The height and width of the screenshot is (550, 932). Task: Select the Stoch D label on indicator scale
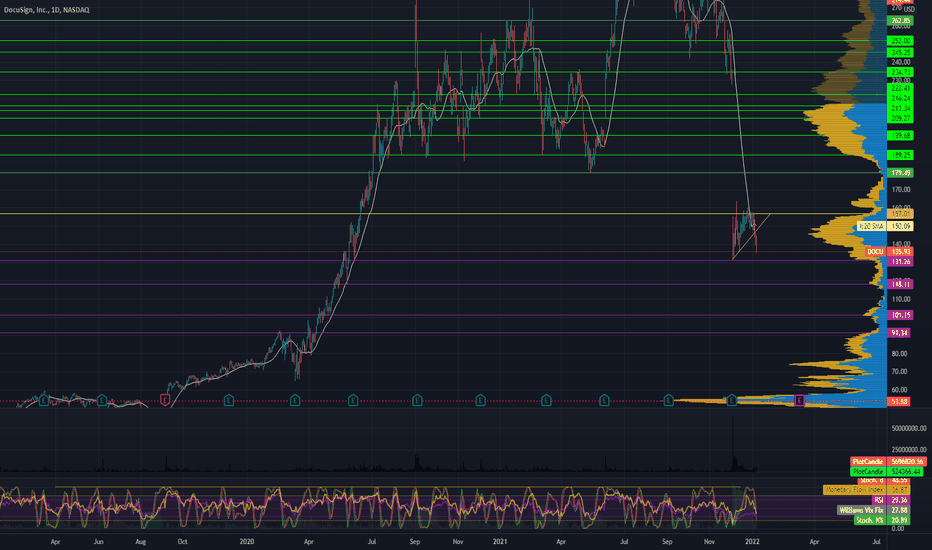[x=883, y=480]
